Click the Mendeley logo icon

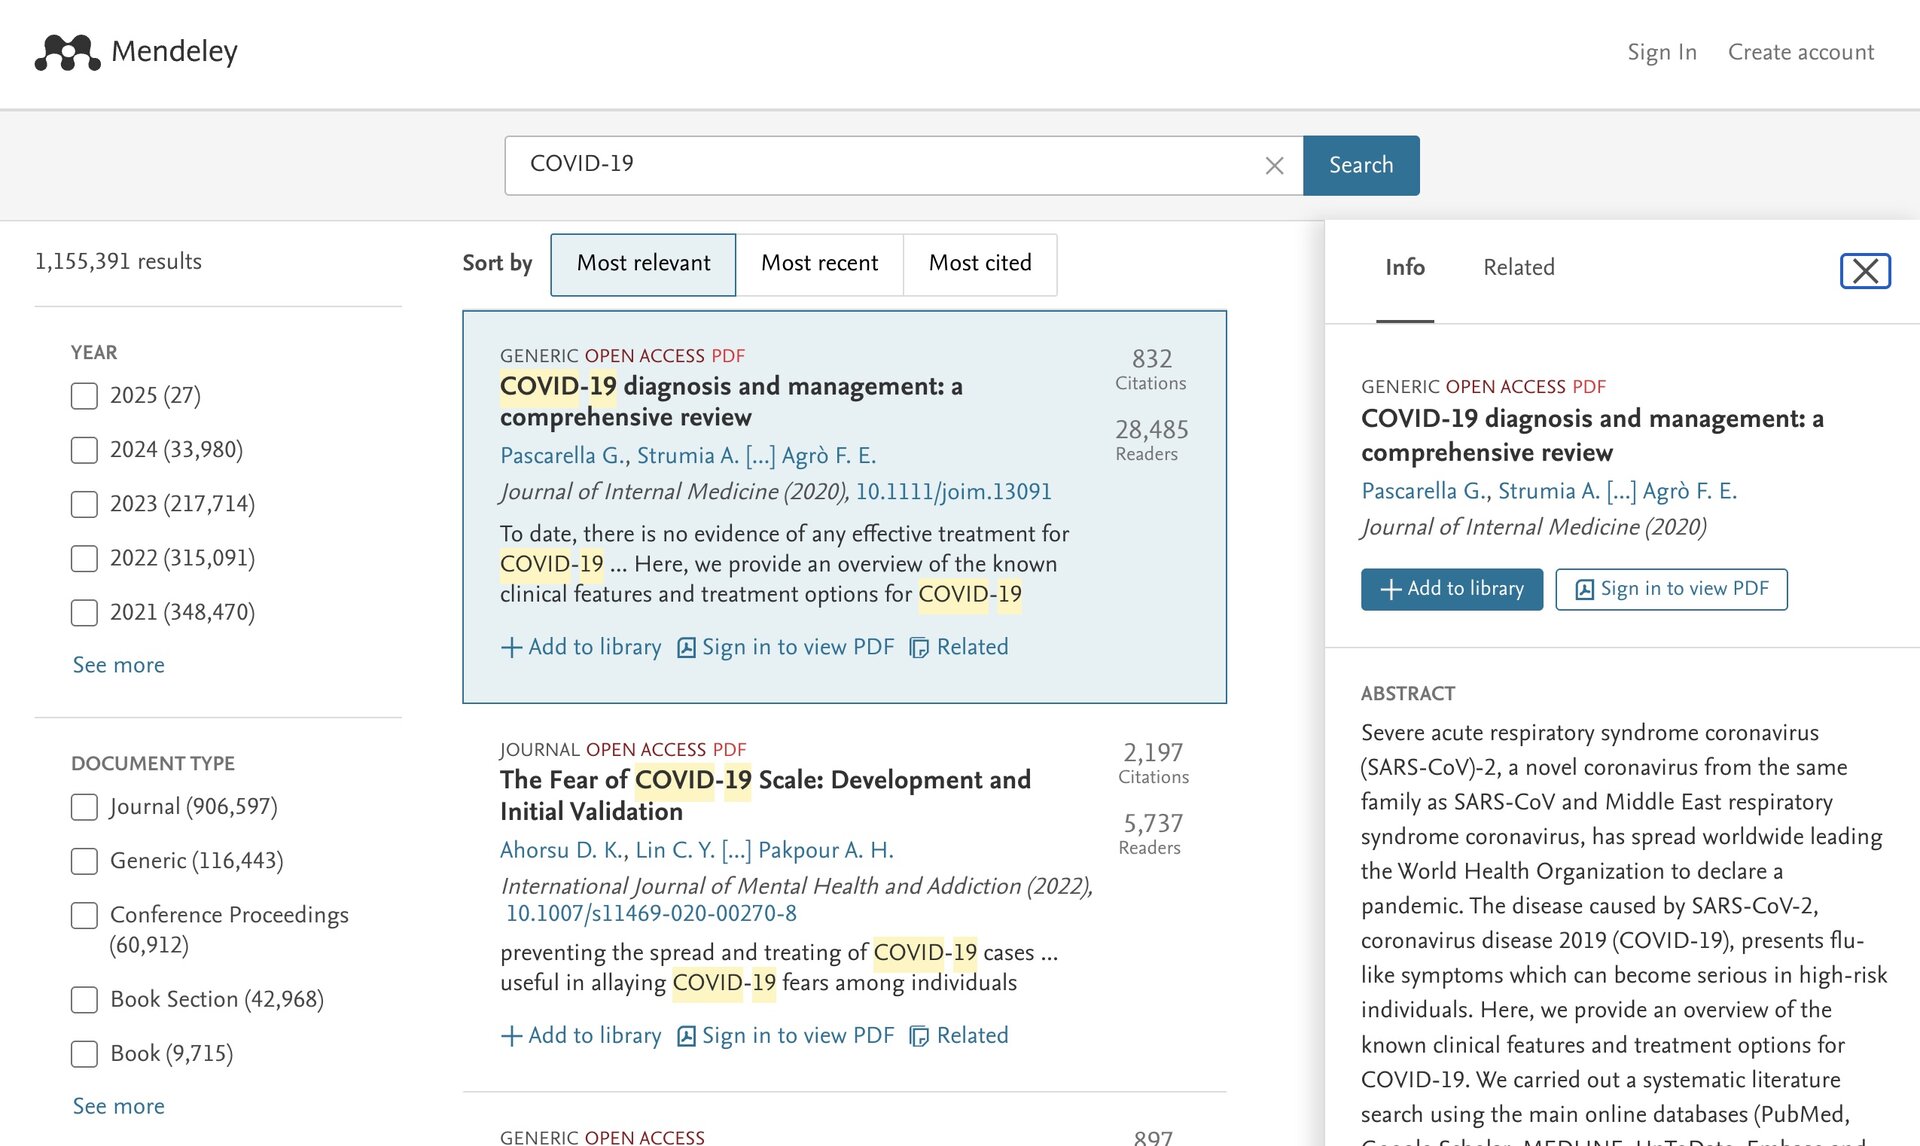[67, 52]
